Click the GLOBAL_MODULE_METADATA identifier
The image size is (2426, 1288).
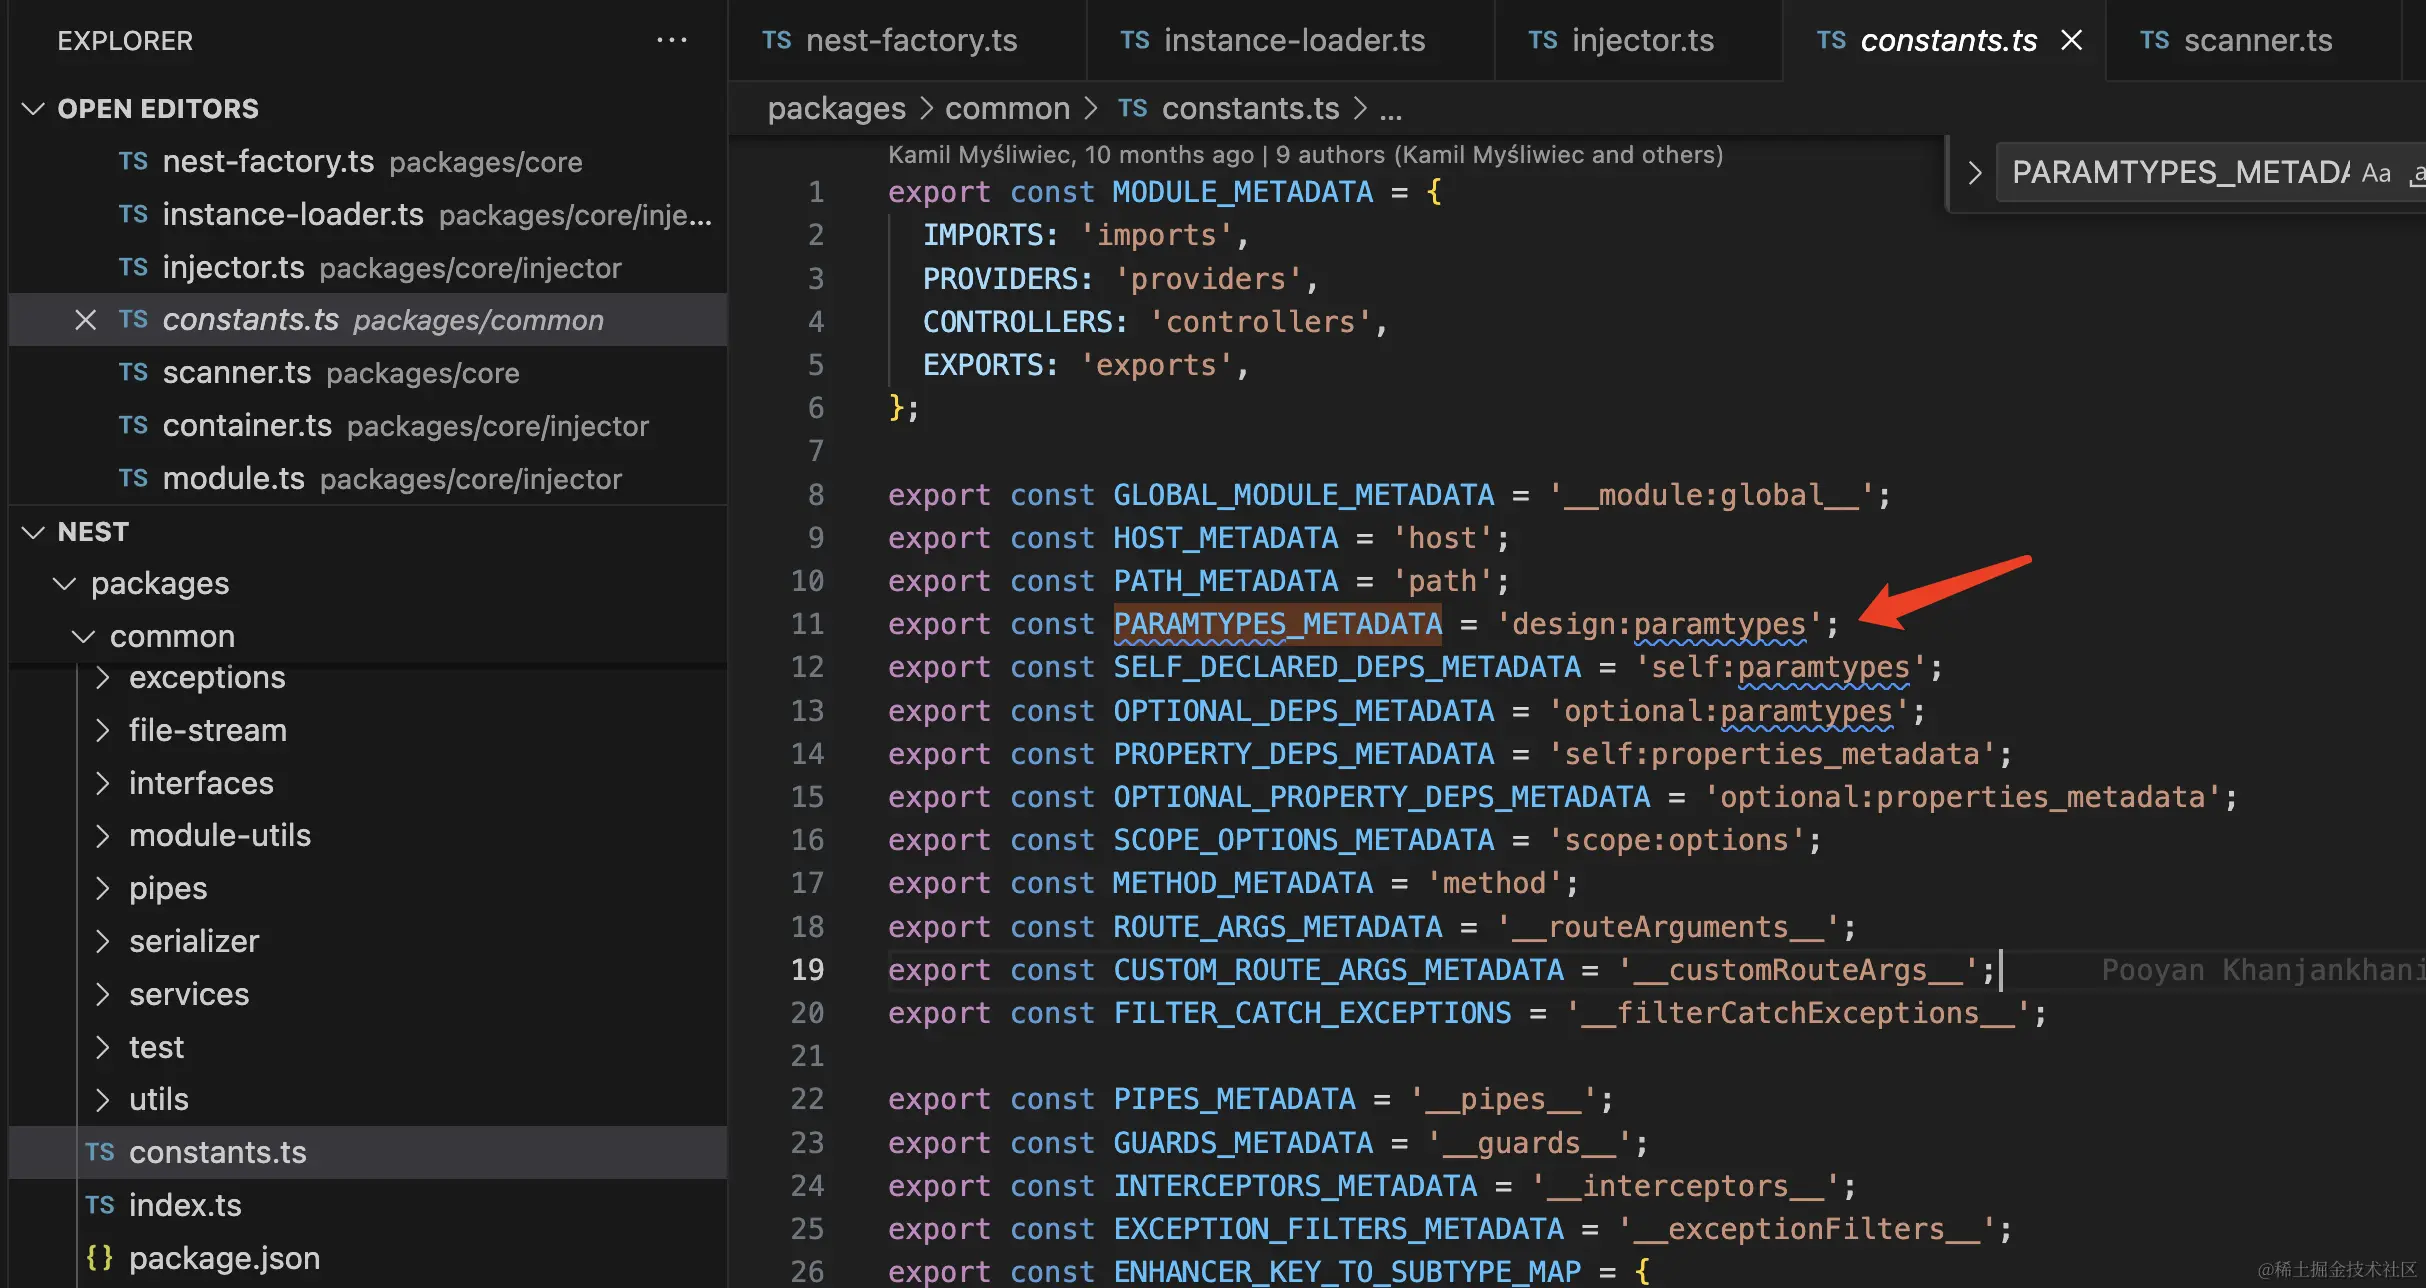[1303, 495]
